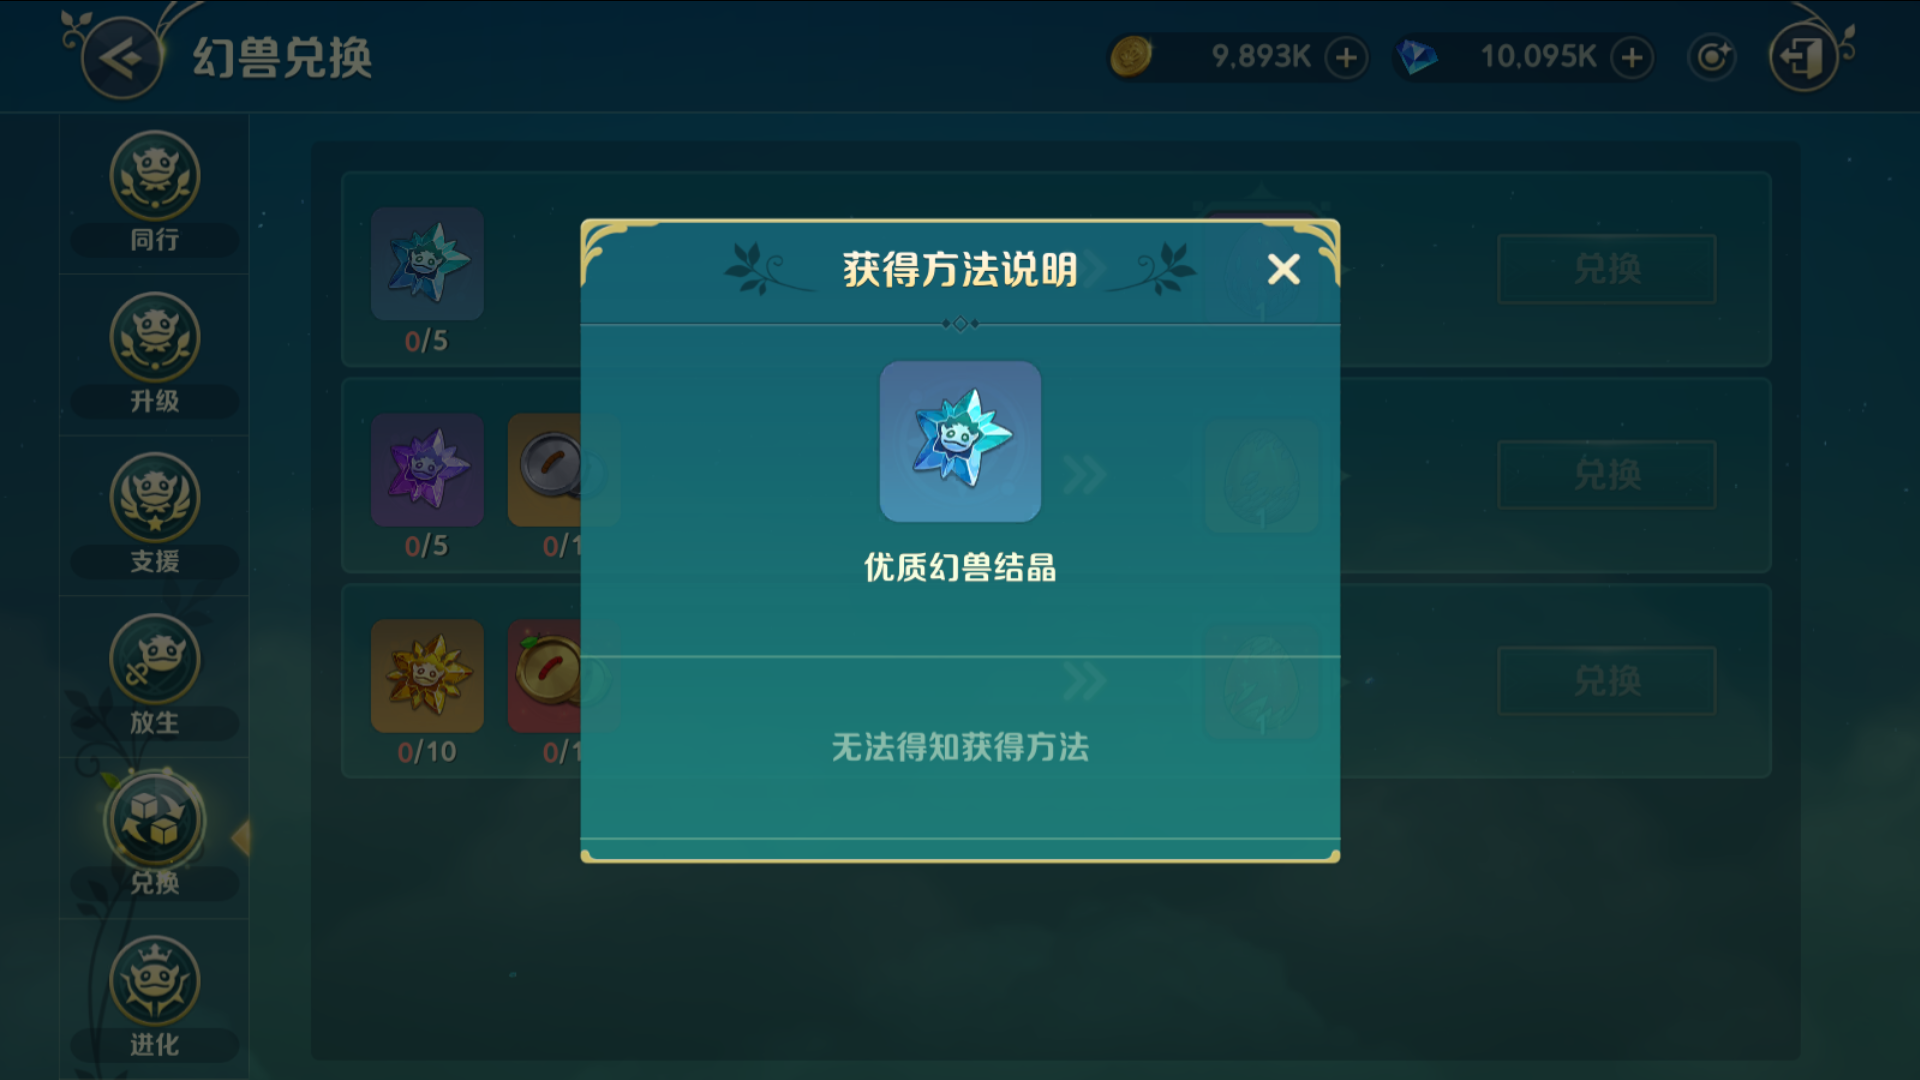The width and height of the screenshot is (1920, 1080).
Task: Select the 进化 sidebar icon
Action: pyautogui.click(x=154, y=999)
